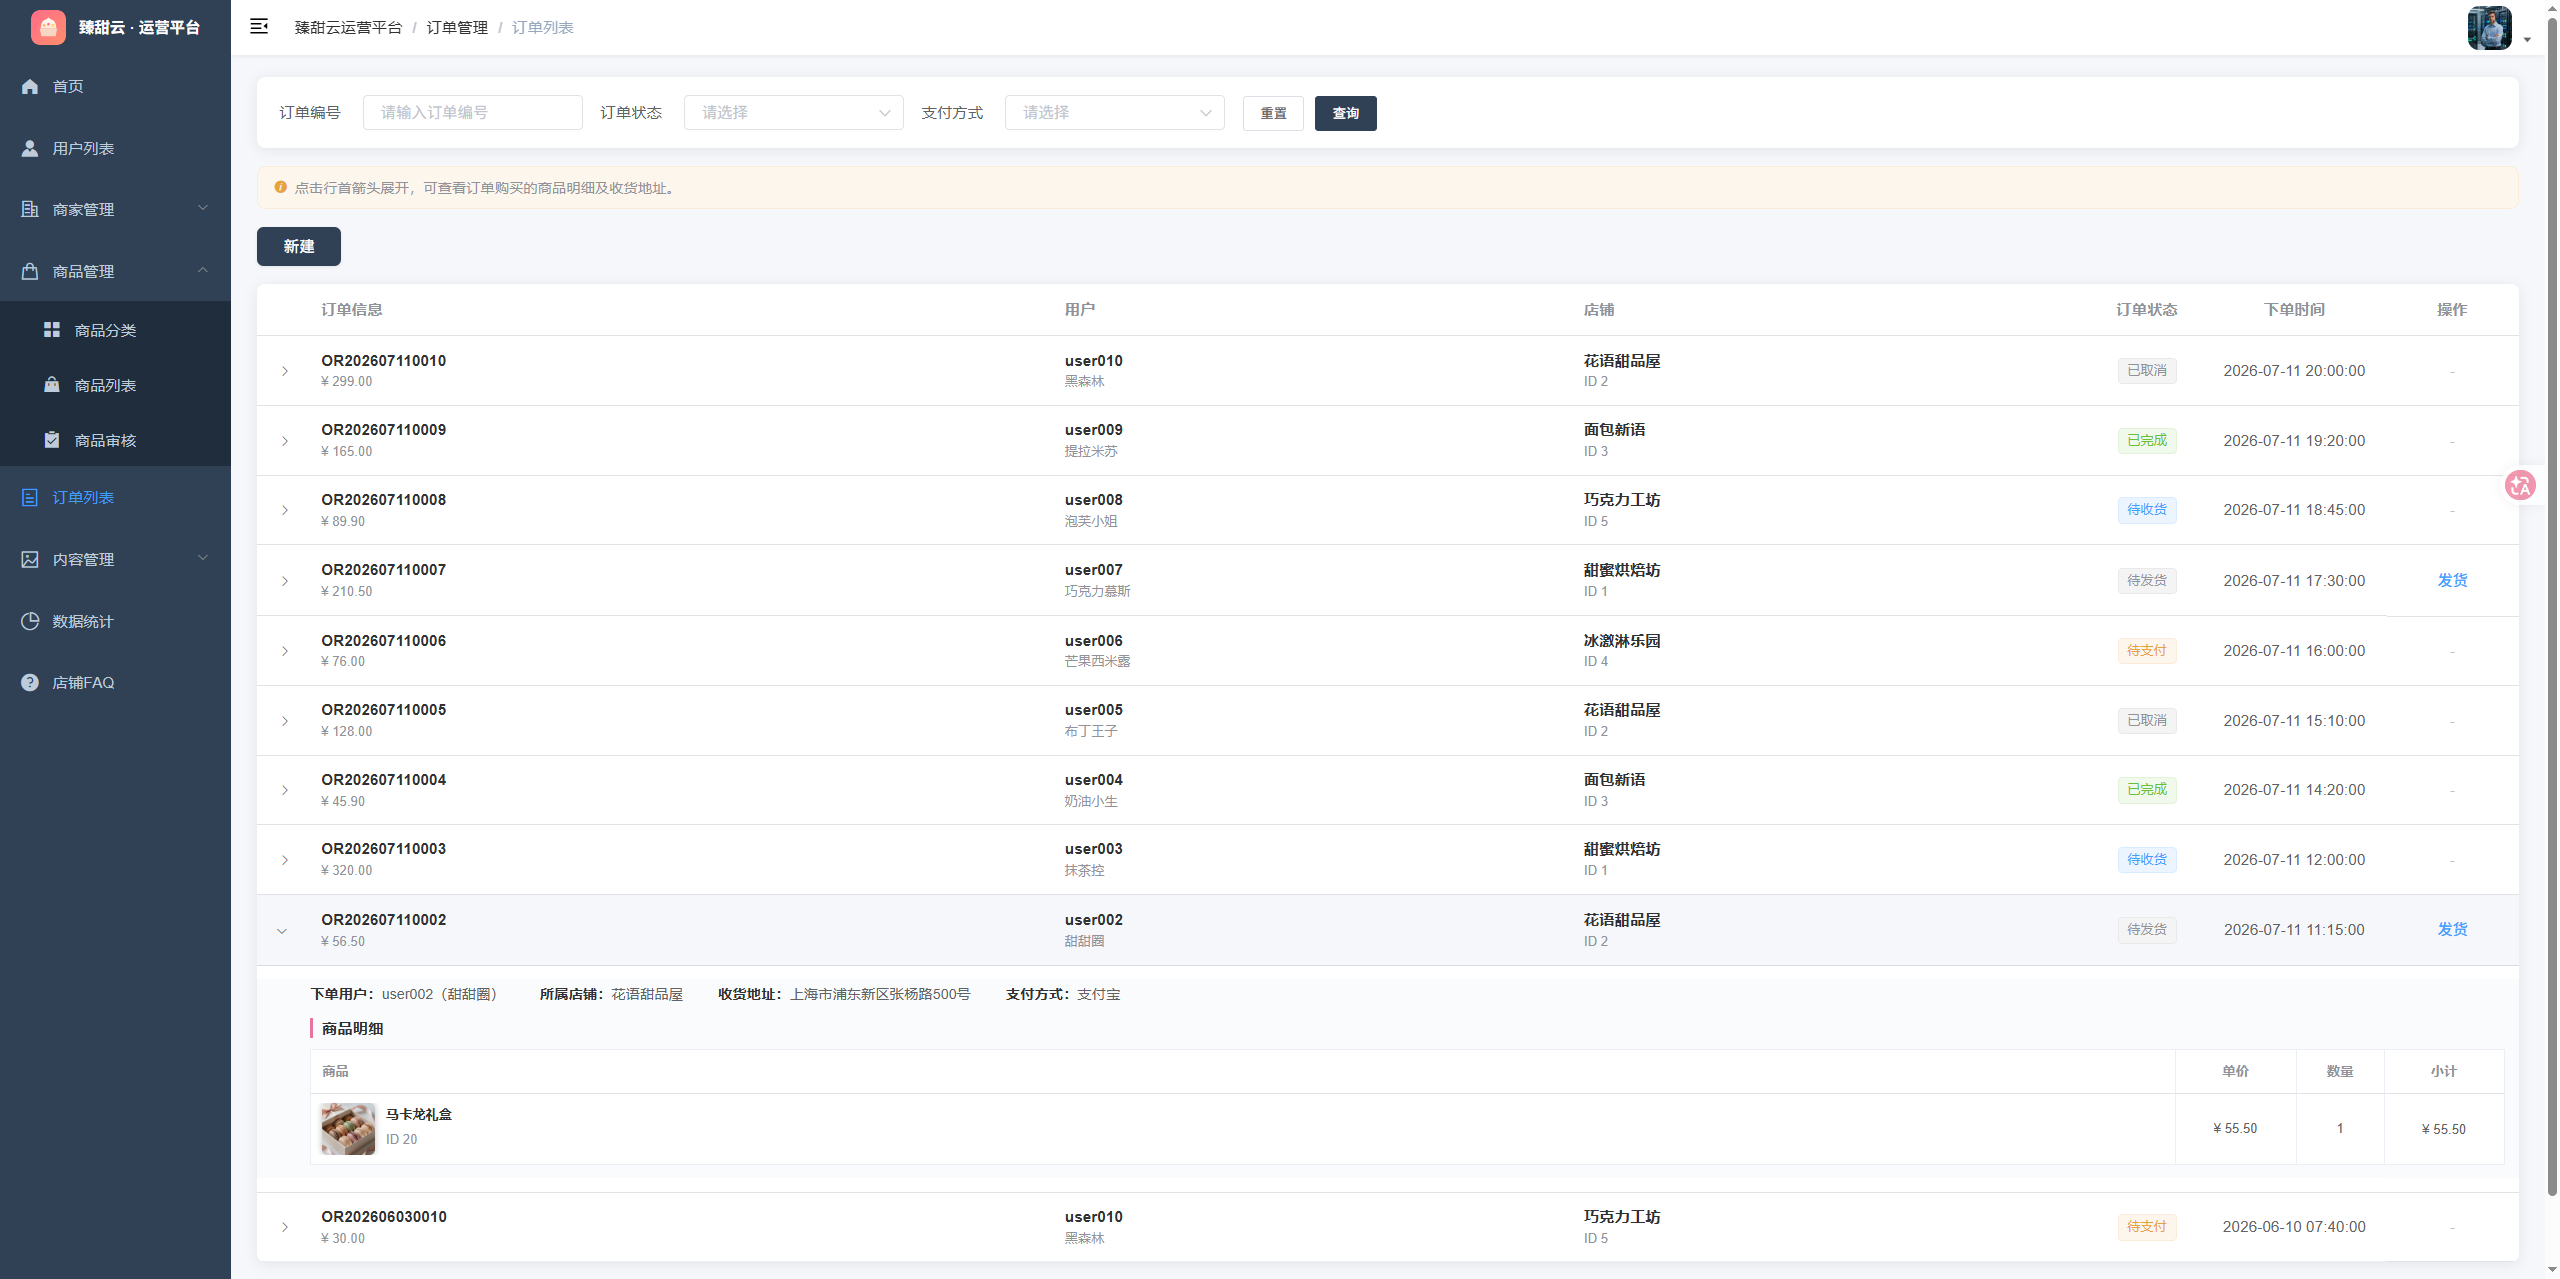Open the user avatar in the top right
Image resolution: width=2560 pixels, height=1279 pixels.
click(x=2489, y=27)
